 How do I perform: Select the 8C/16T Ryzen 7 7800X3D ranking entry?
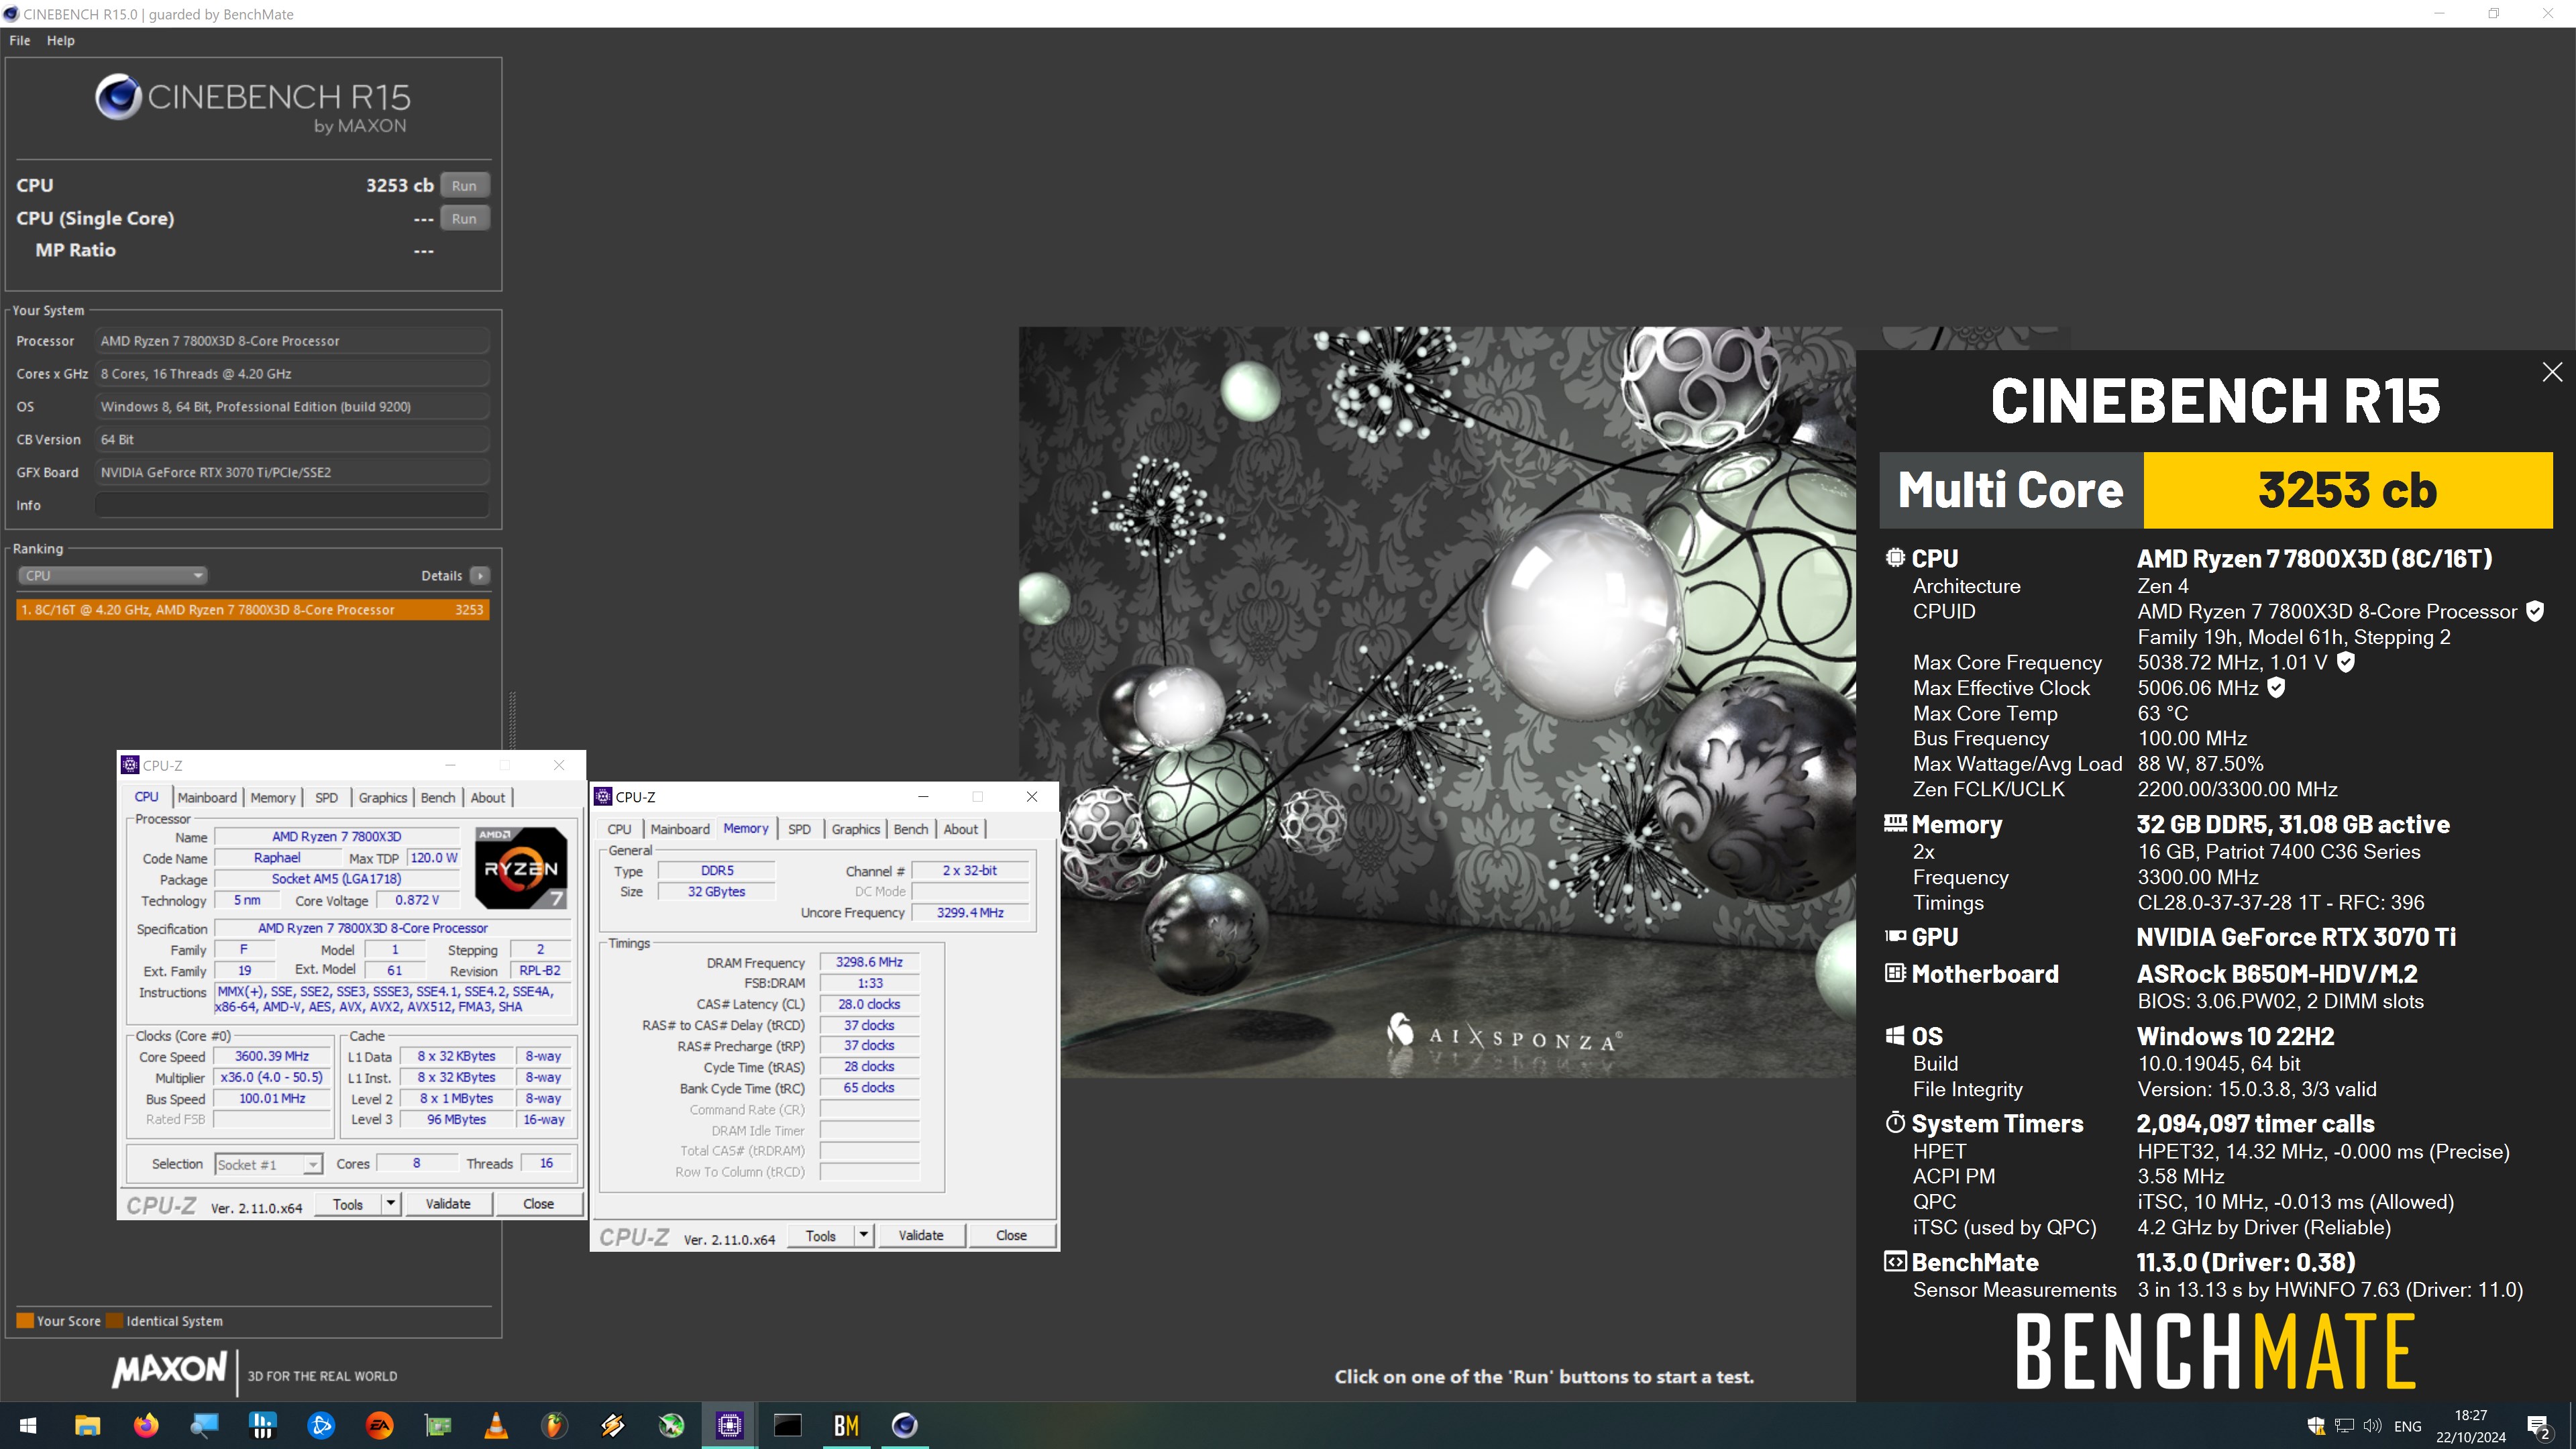coord(253,609)
